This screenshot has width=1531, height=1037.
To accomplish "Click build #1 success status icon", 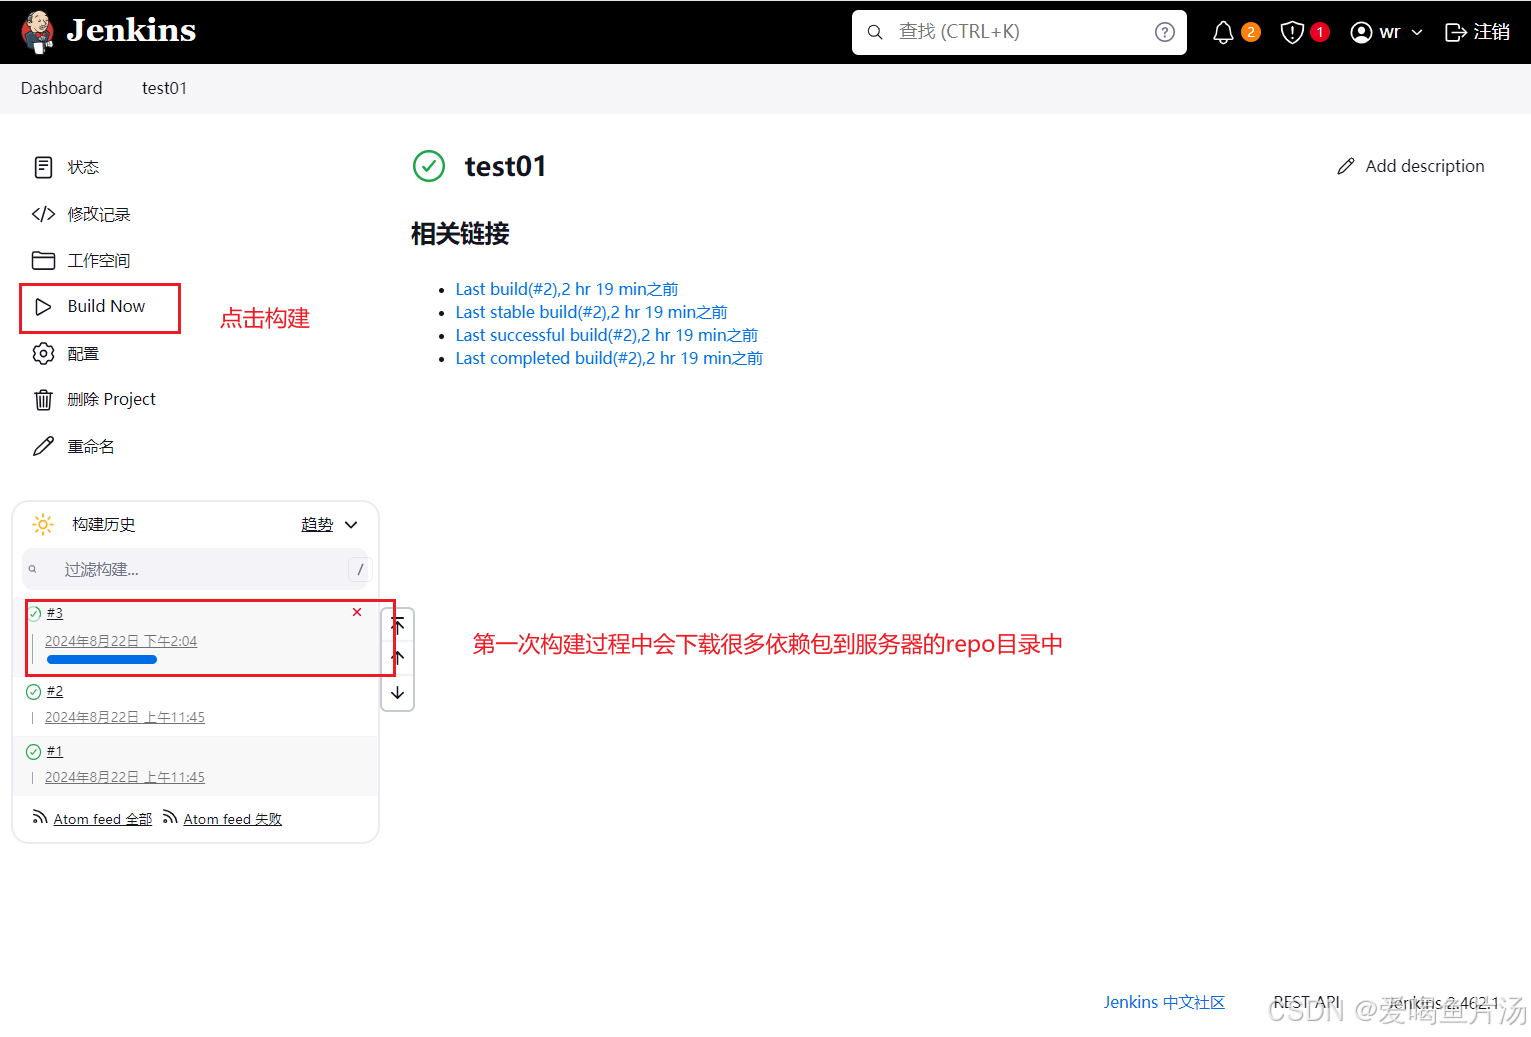I will coord(33,751).
